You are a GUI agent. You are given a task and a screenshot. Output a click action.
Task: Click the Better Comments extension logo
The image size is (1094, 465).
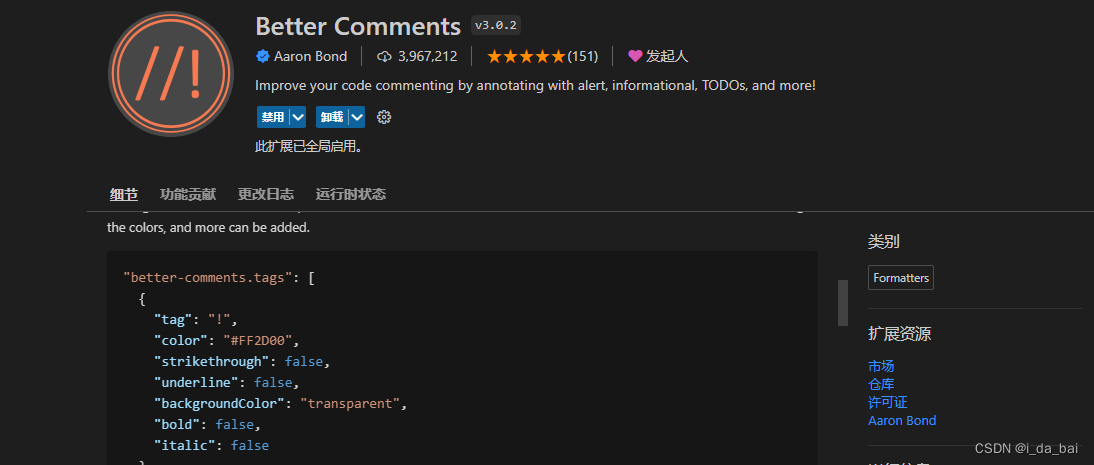click(x=170, y=74)
